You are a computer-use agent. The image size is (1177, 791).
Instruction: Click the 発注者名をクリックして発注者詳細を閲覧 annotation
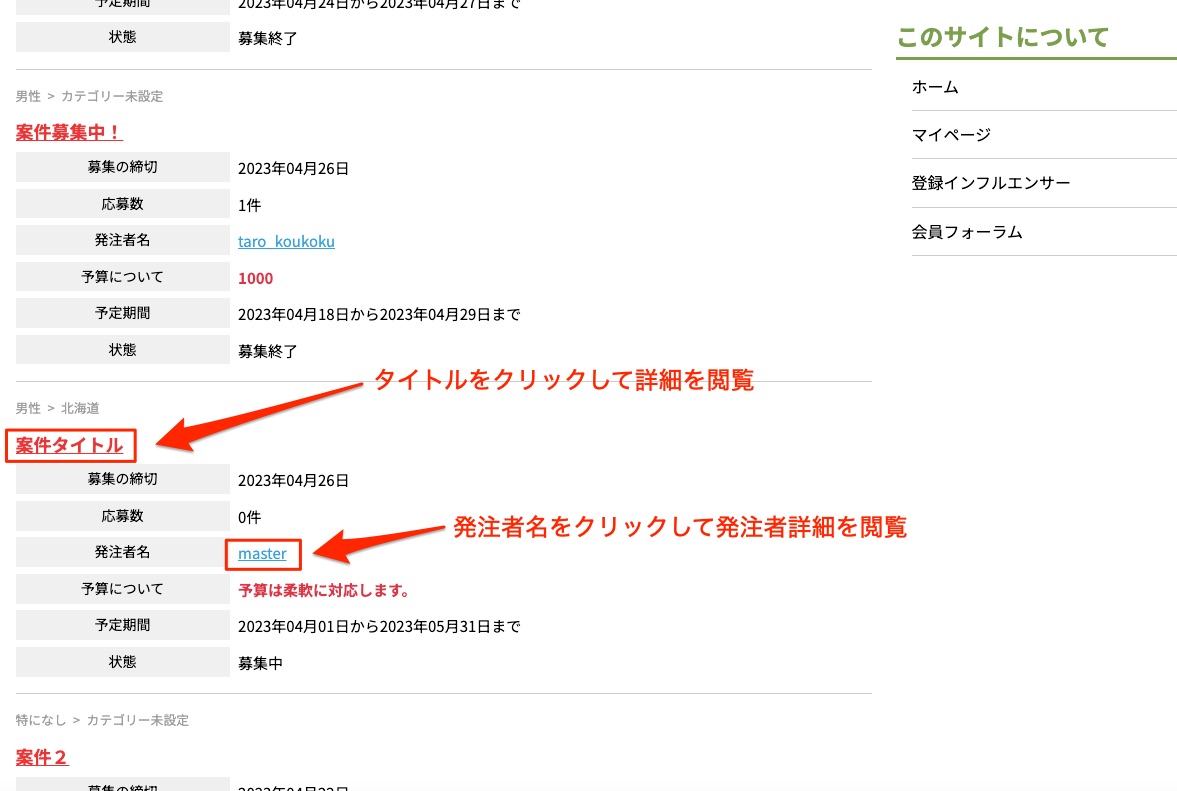[x=680, y=527]
